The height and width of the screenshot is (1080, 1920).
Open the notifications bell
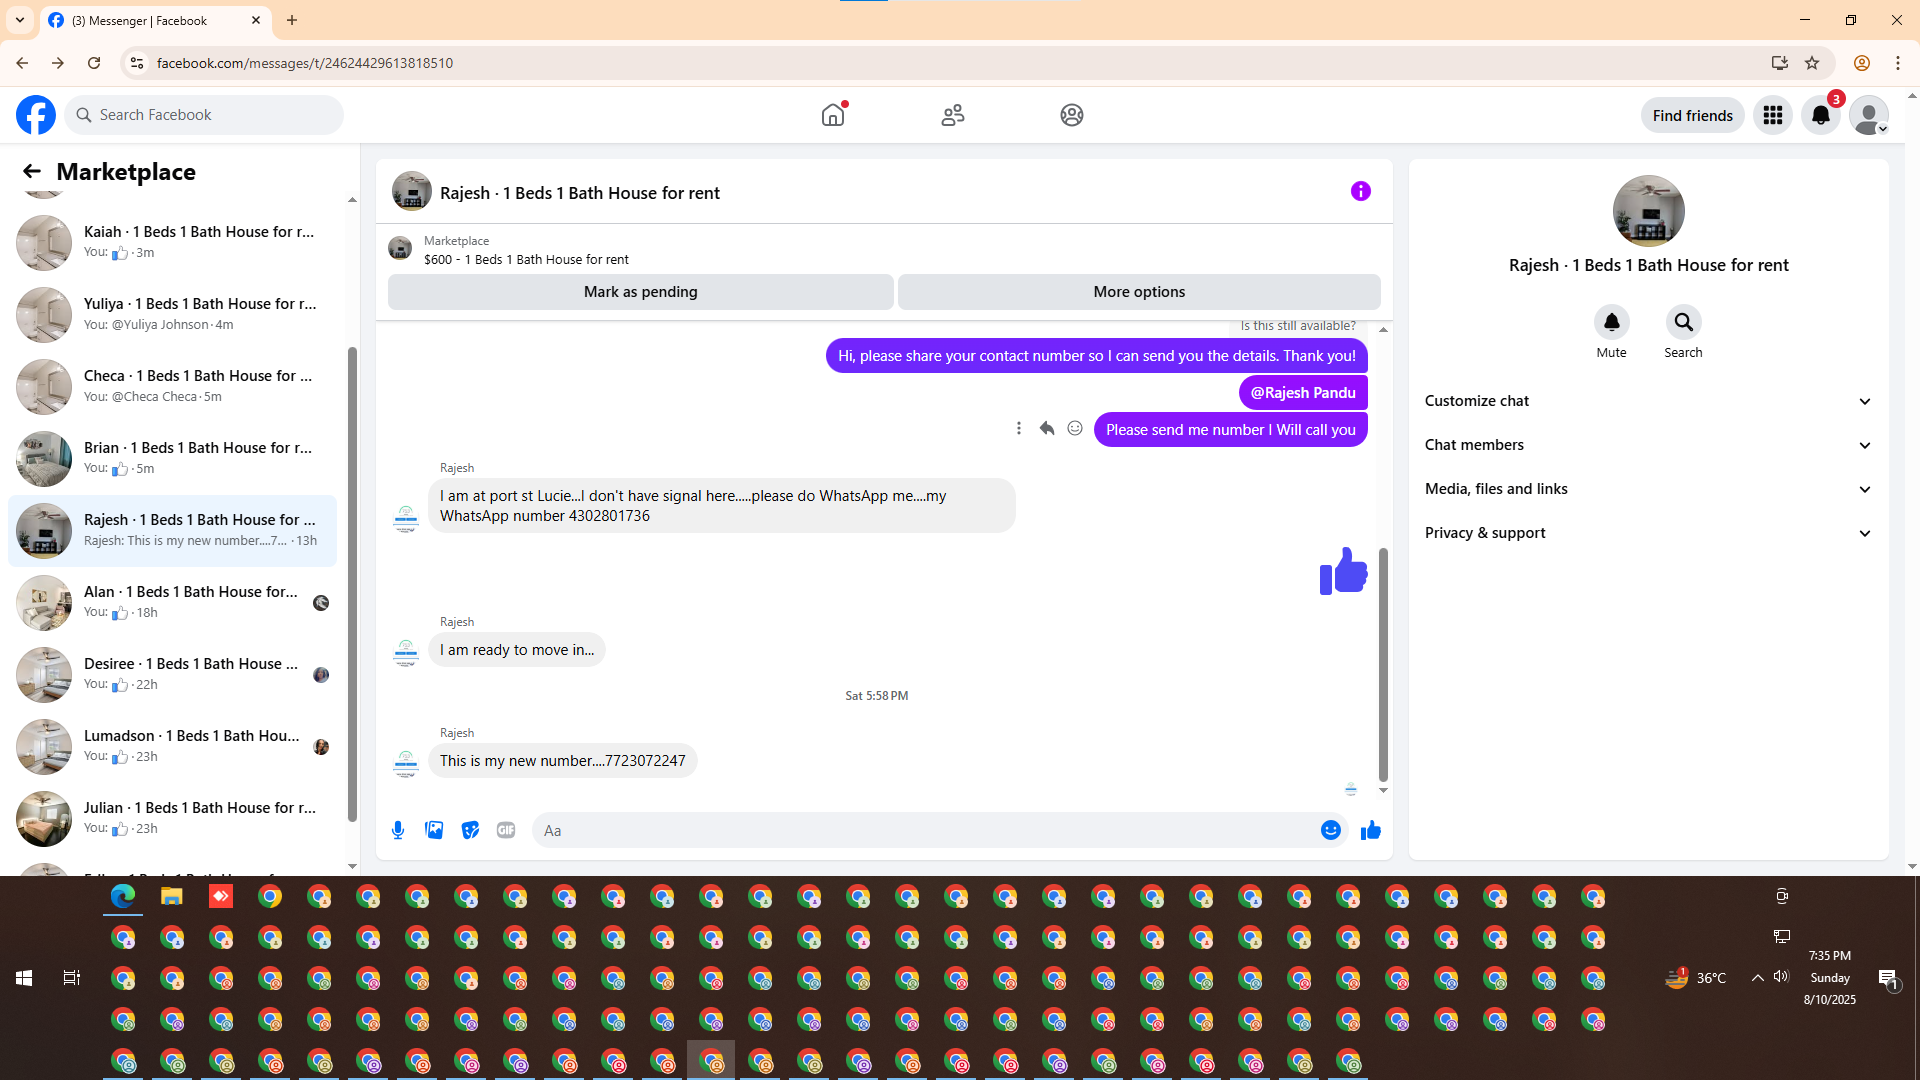coord(1820,115)
